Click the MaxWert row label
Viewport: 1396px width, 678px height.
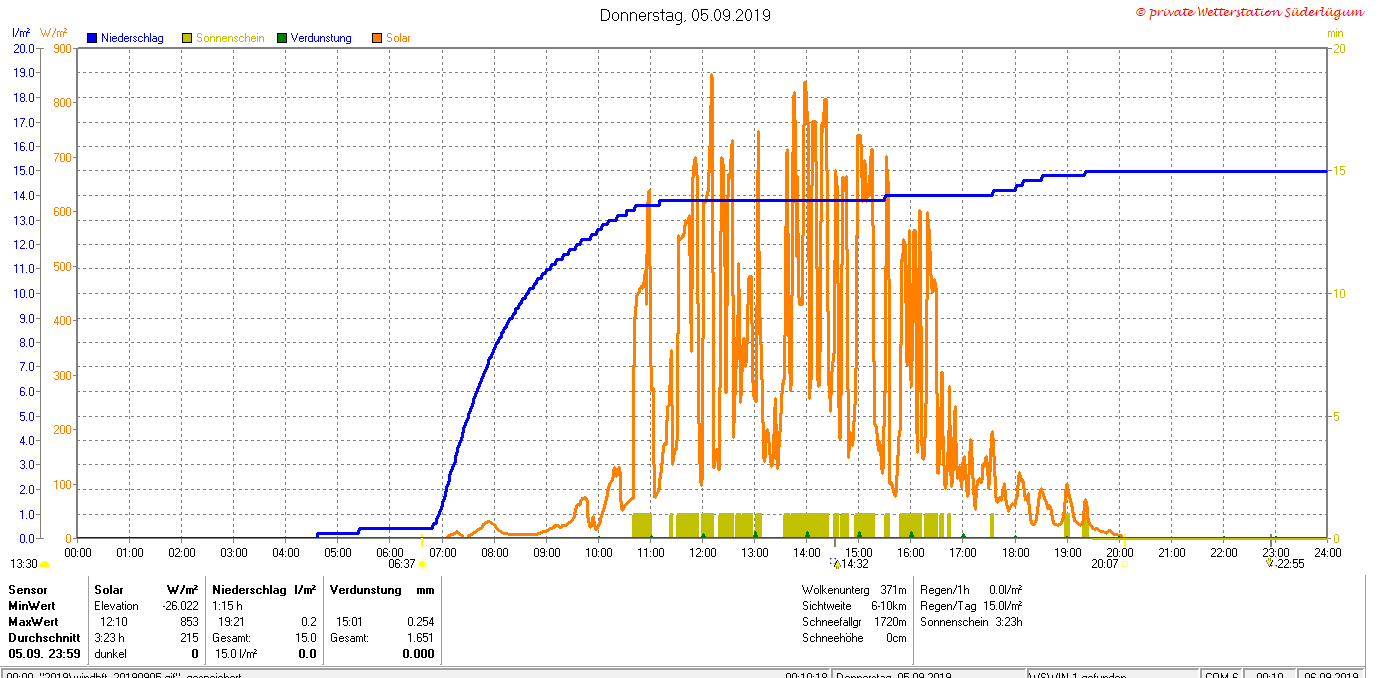[34, 622]
